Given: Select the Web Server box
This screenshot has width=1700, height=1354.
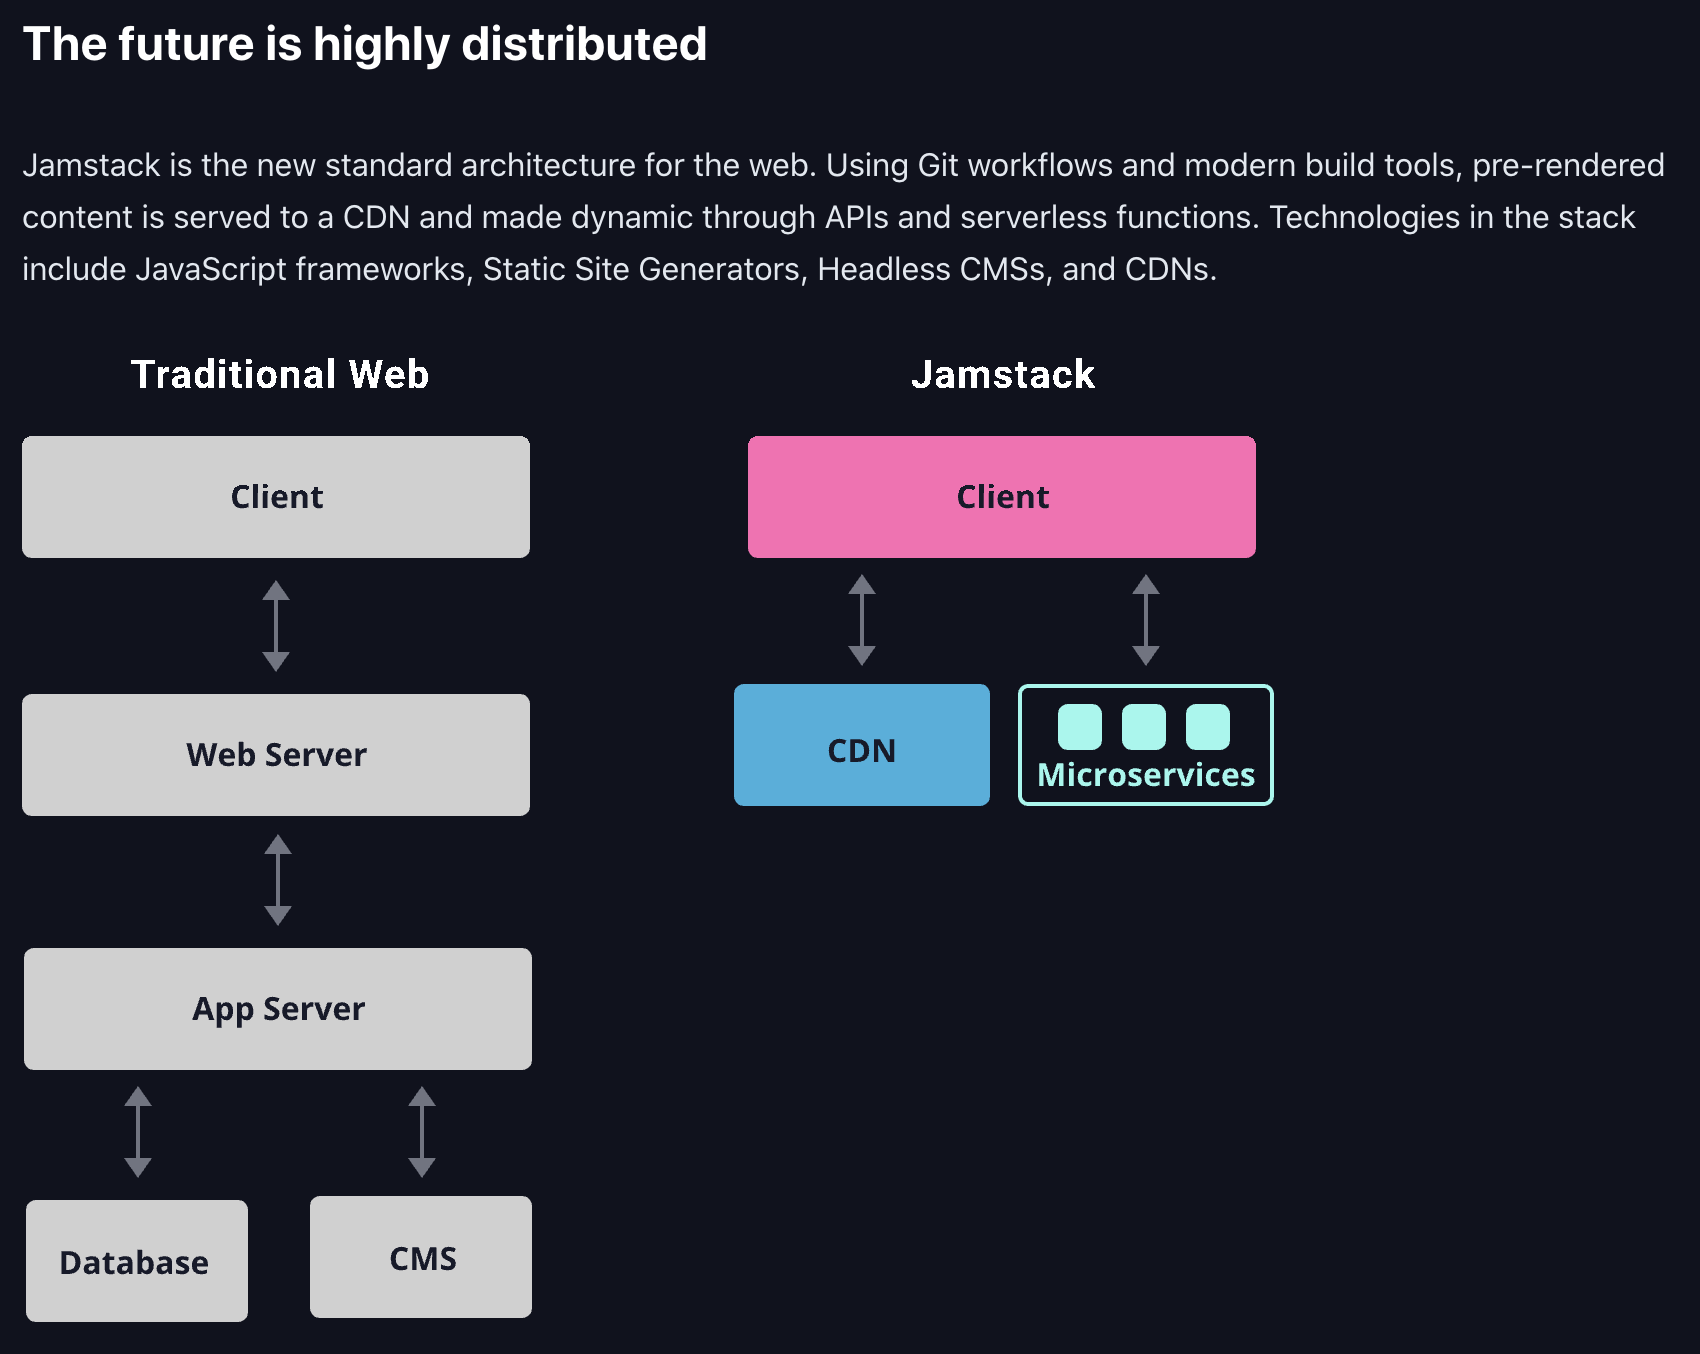Looking at the screenshot, I should coord(276,755).
